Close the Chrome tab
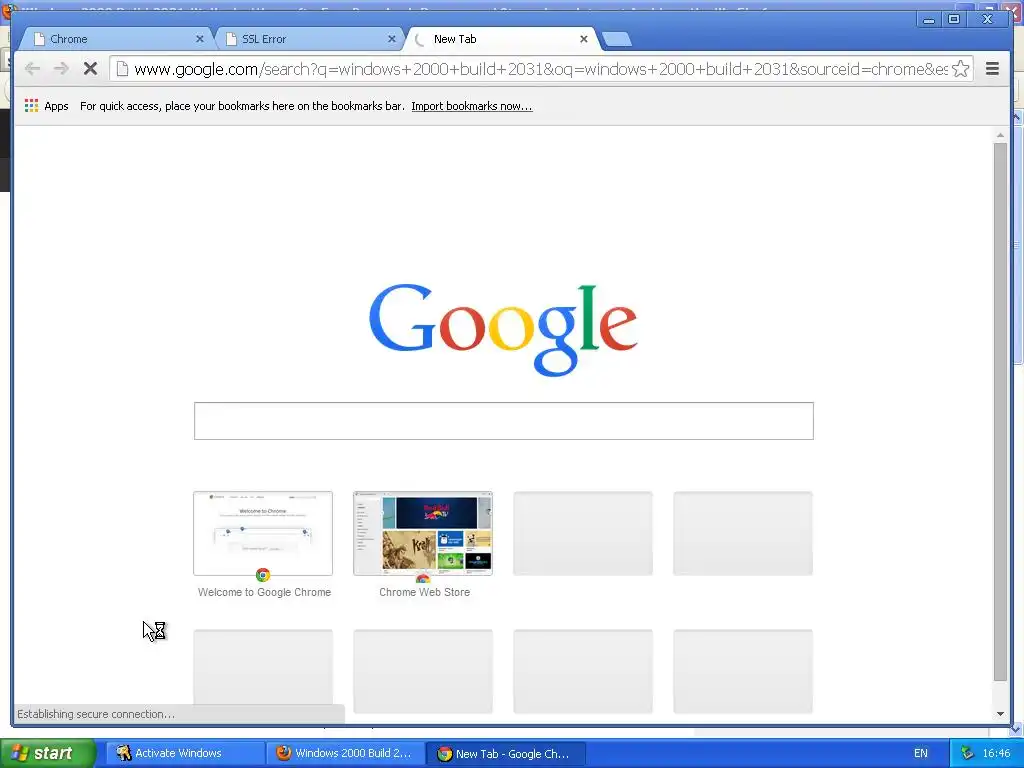 click(x=200, y=39)
